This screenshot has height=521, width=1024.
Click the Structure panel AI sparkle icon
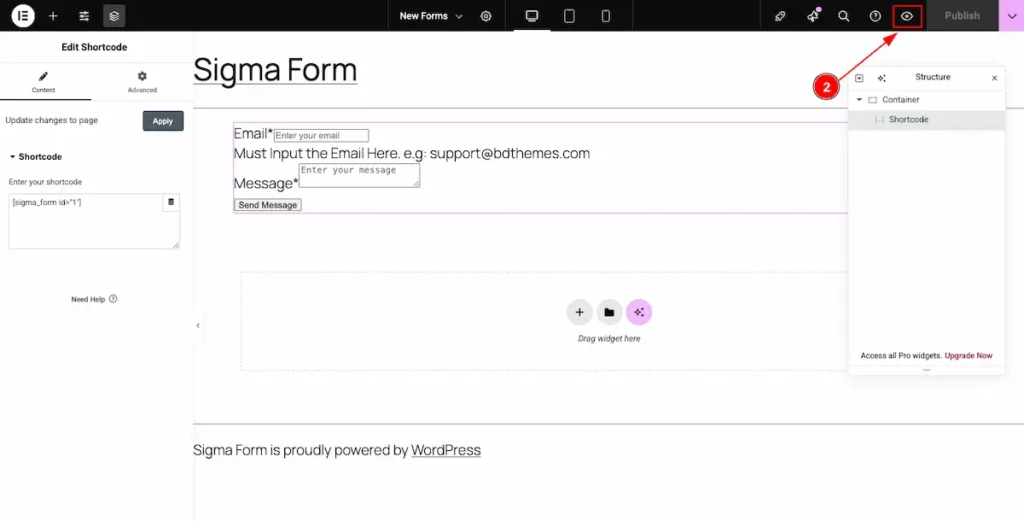coord(882,78)
